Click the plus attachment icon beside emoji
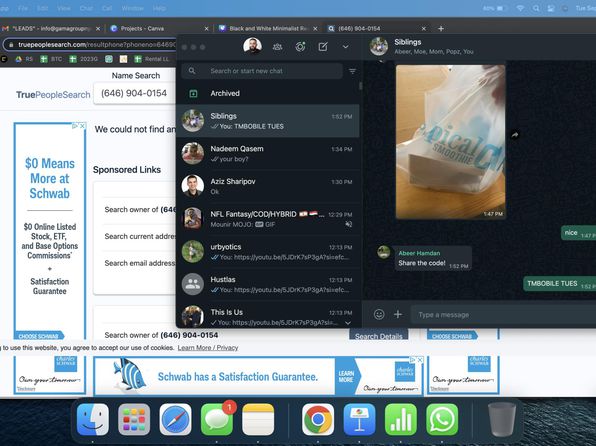Viewport: 596px width, 446px height. point(398,314)
